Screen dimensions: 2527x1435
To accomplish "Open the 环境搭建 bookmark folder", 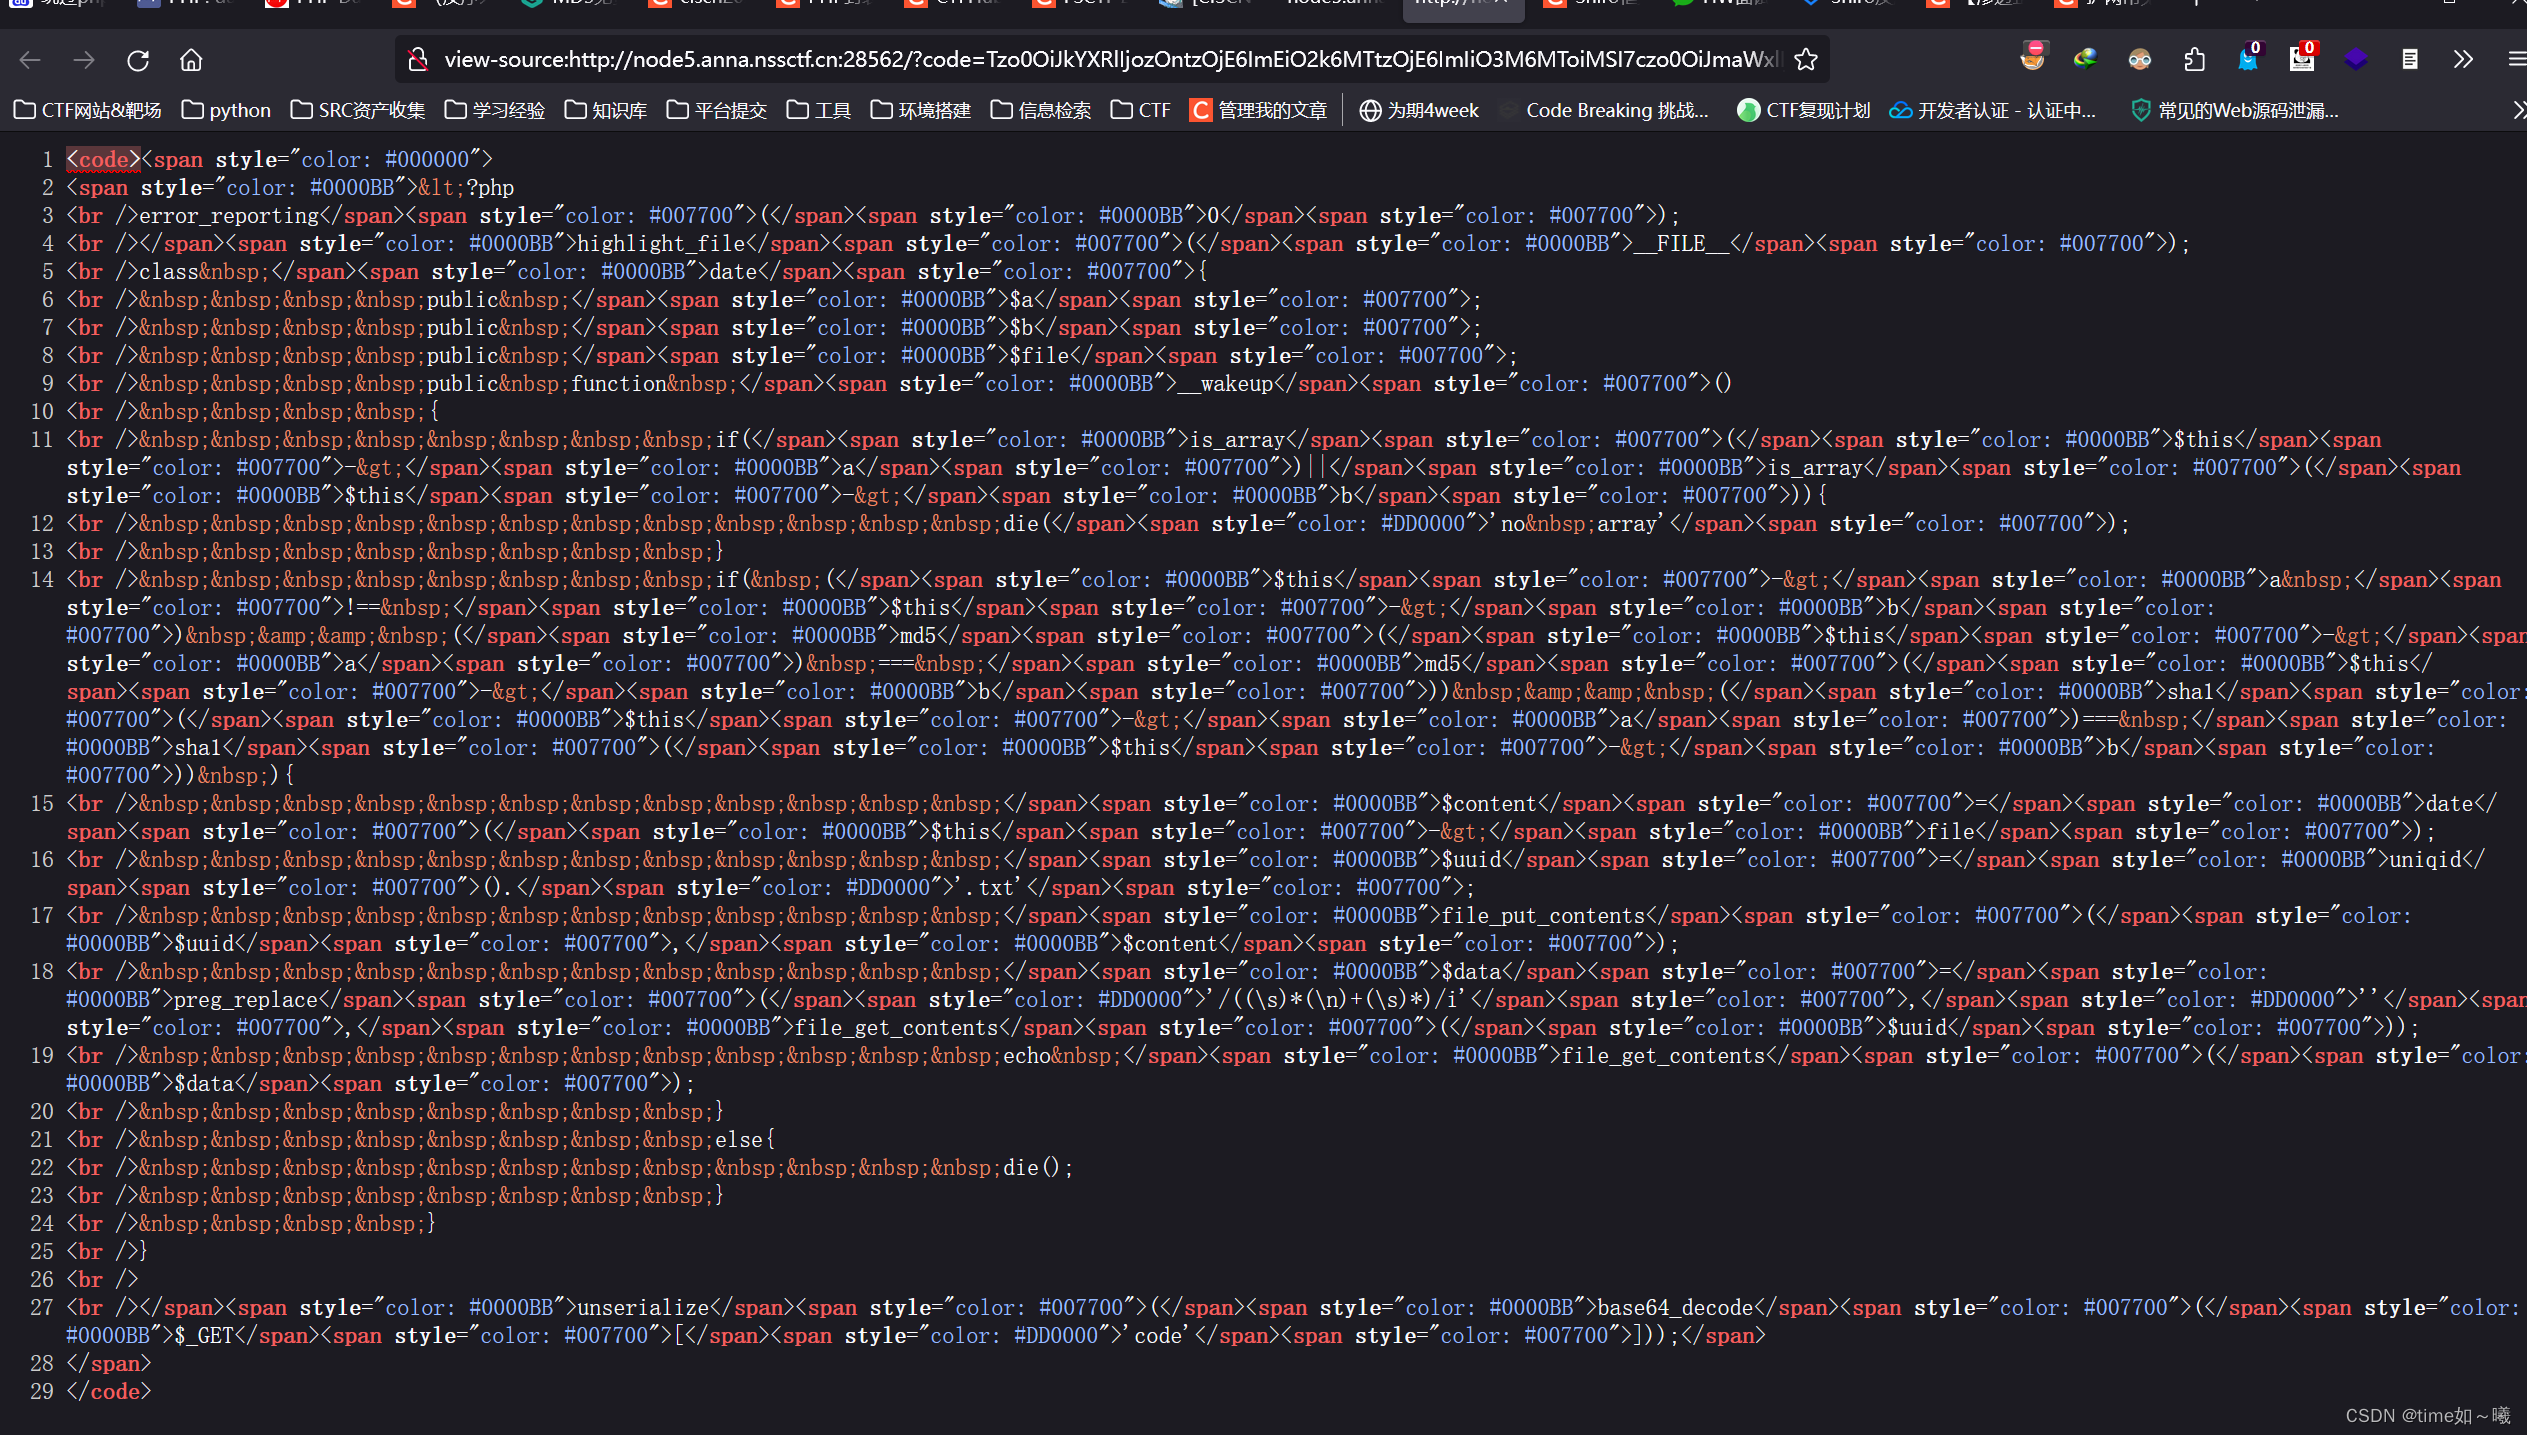I will click(921, 110).
